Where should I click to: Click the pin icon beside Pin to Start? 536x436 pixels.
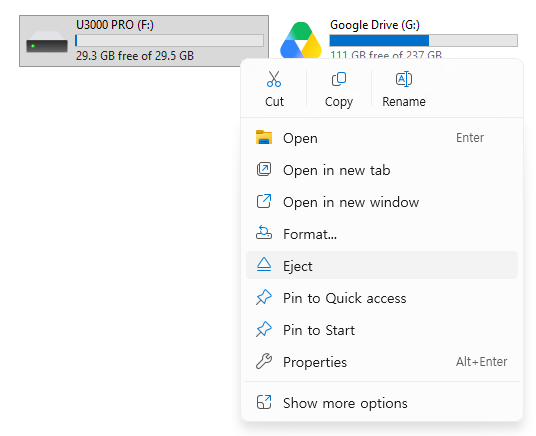[x=264, y=329]
